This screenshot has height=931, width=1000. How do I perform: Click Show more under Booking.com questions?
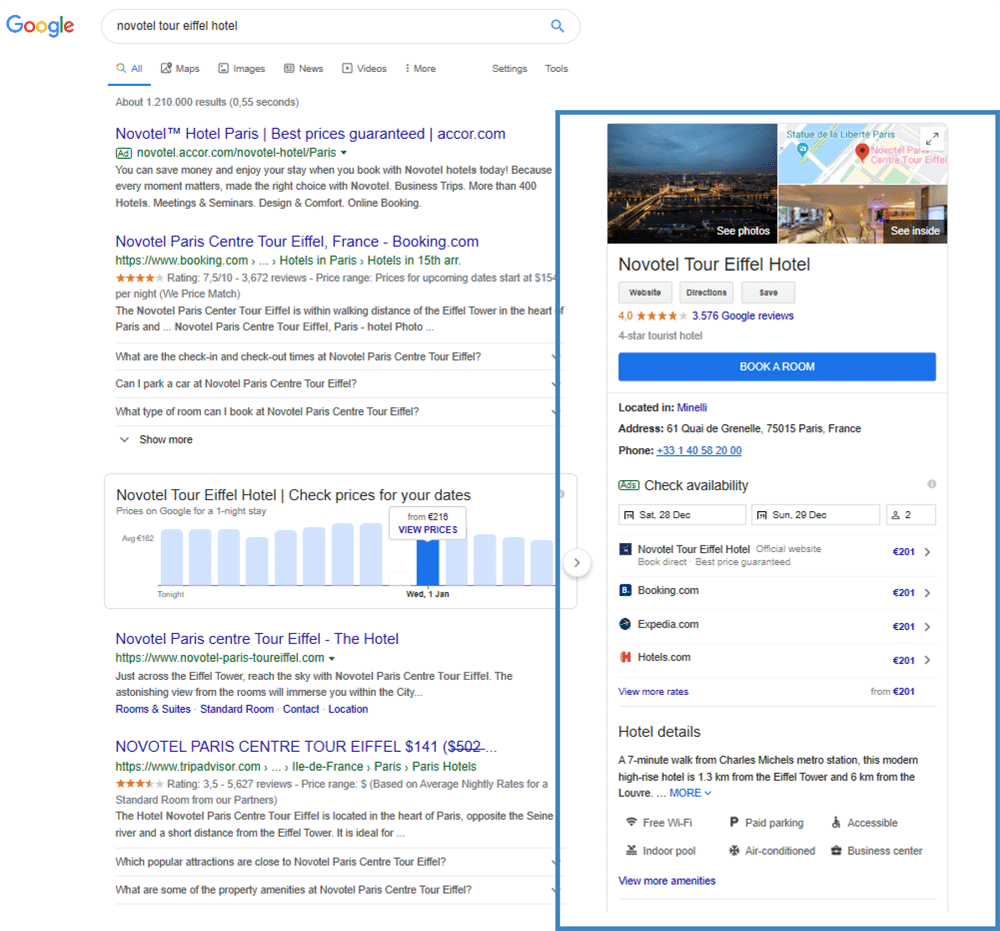coord(156,439)
